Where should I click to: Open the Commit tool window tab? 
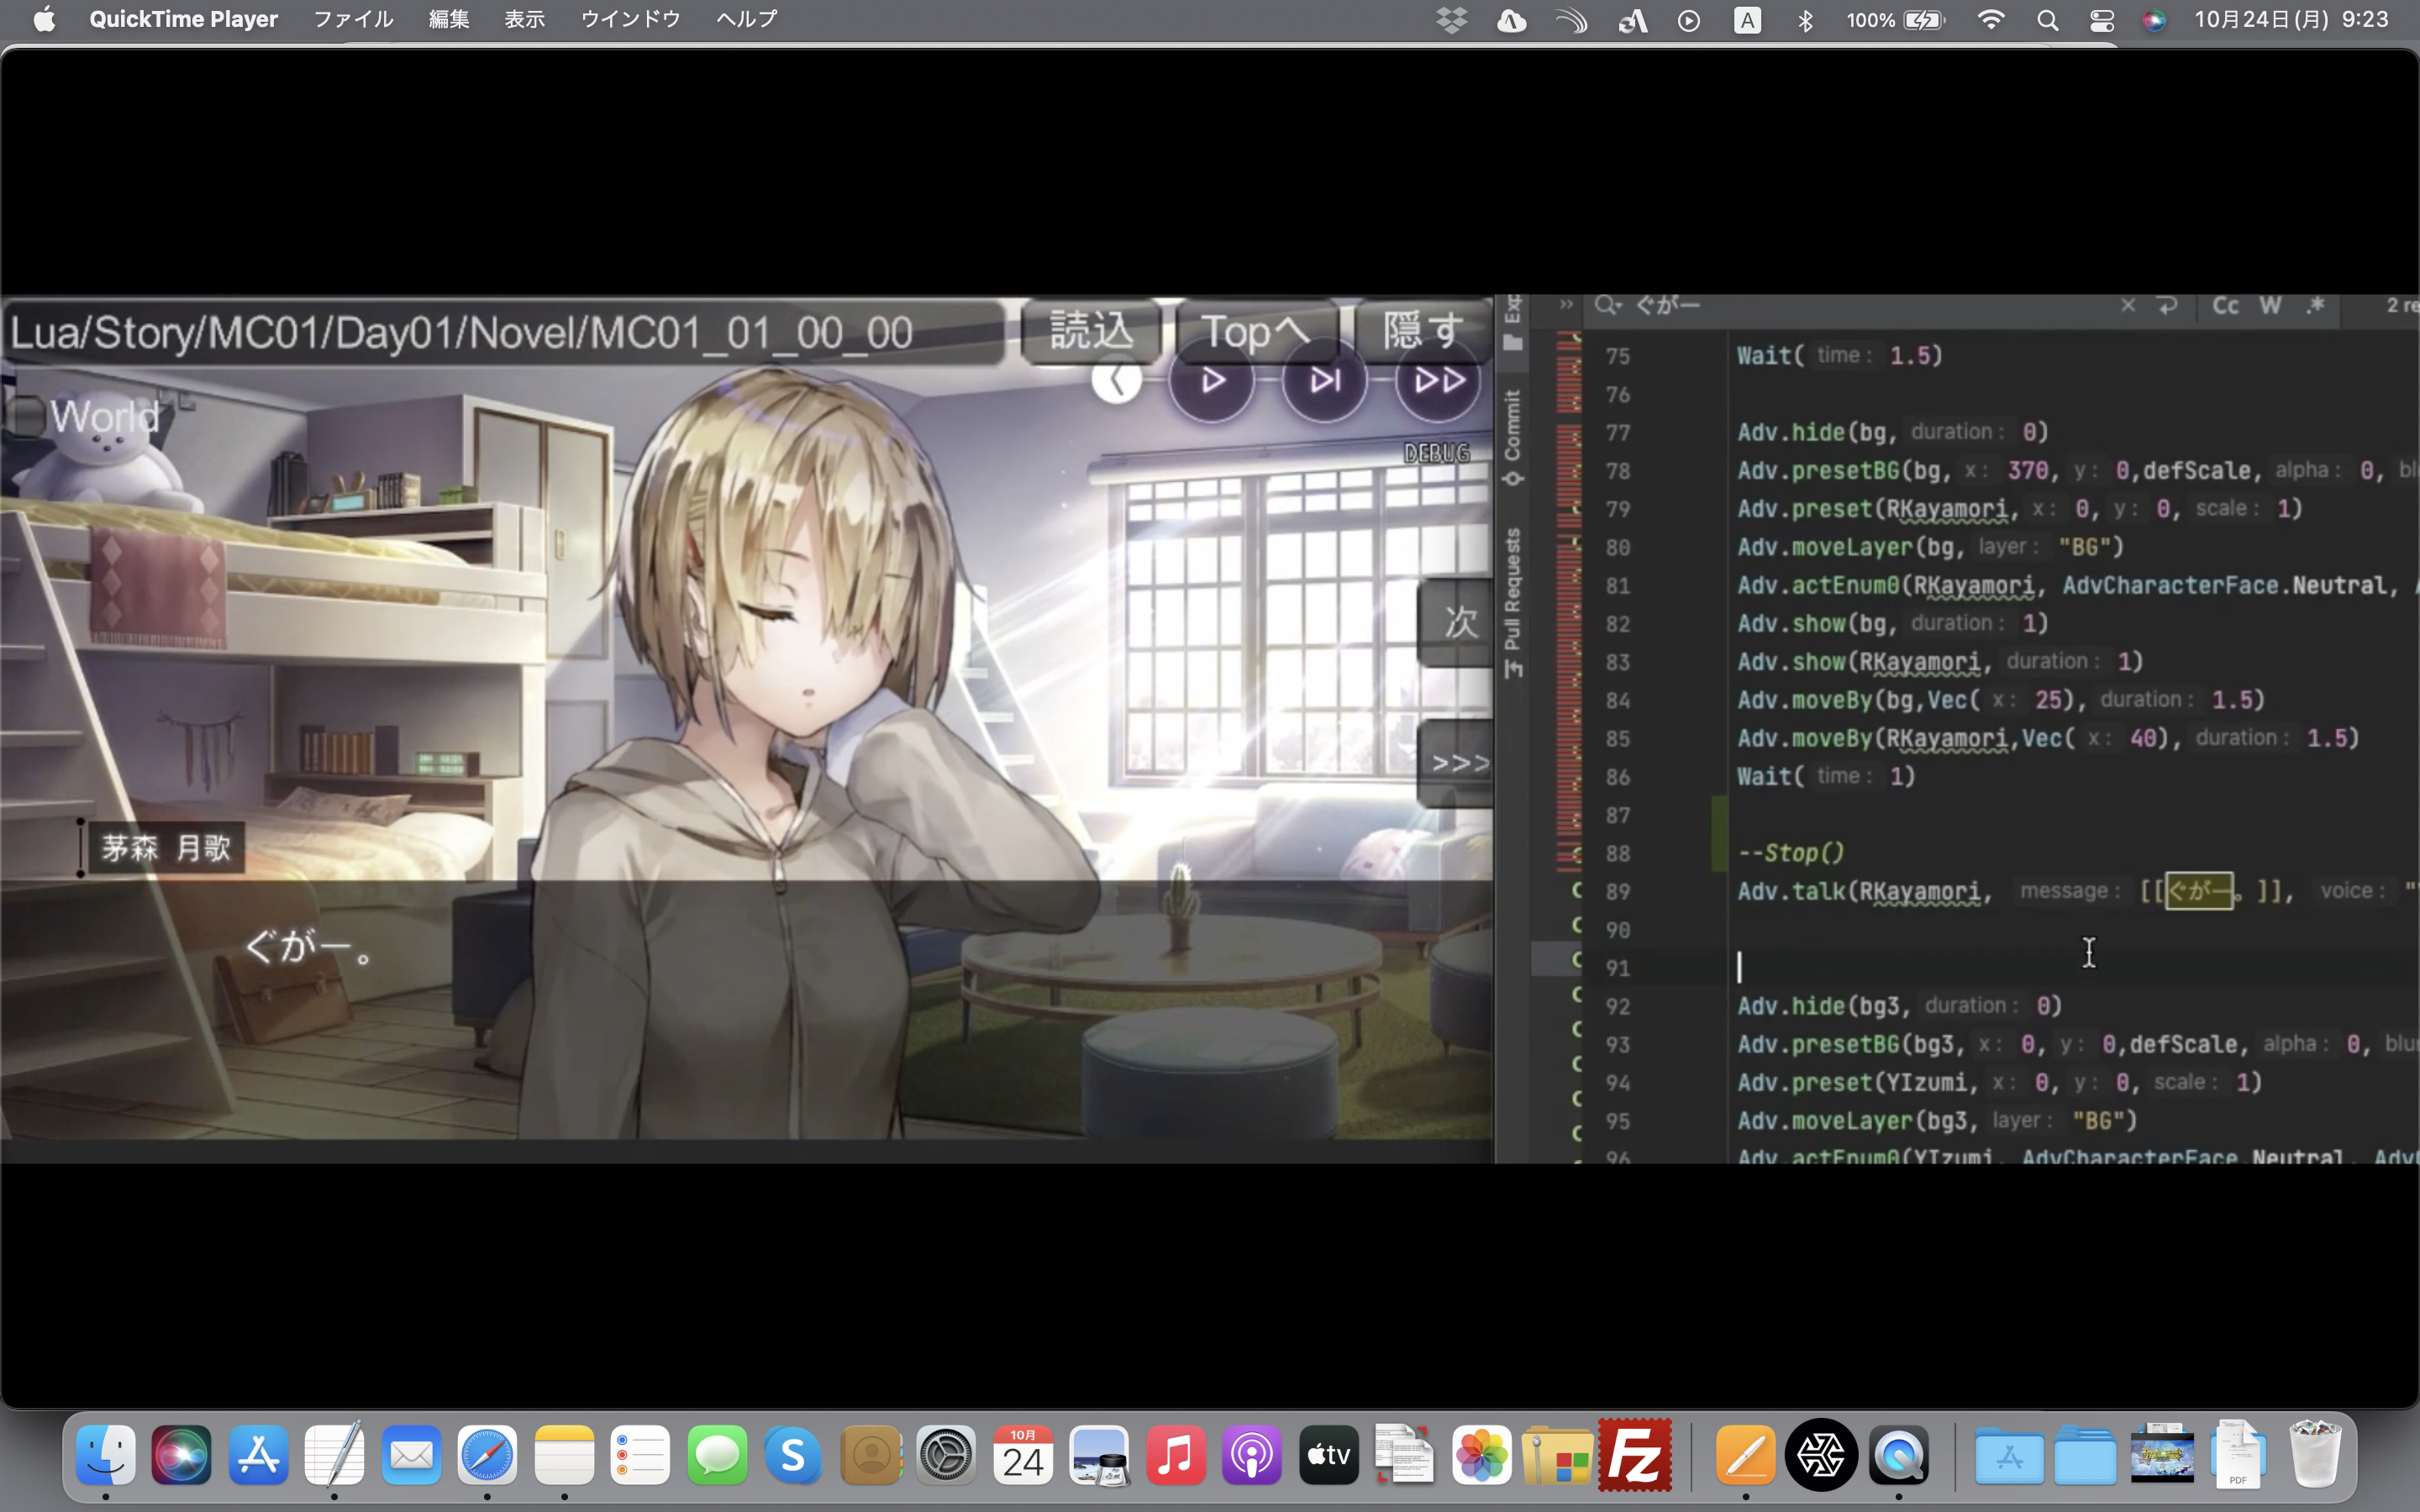point(1513,436)
